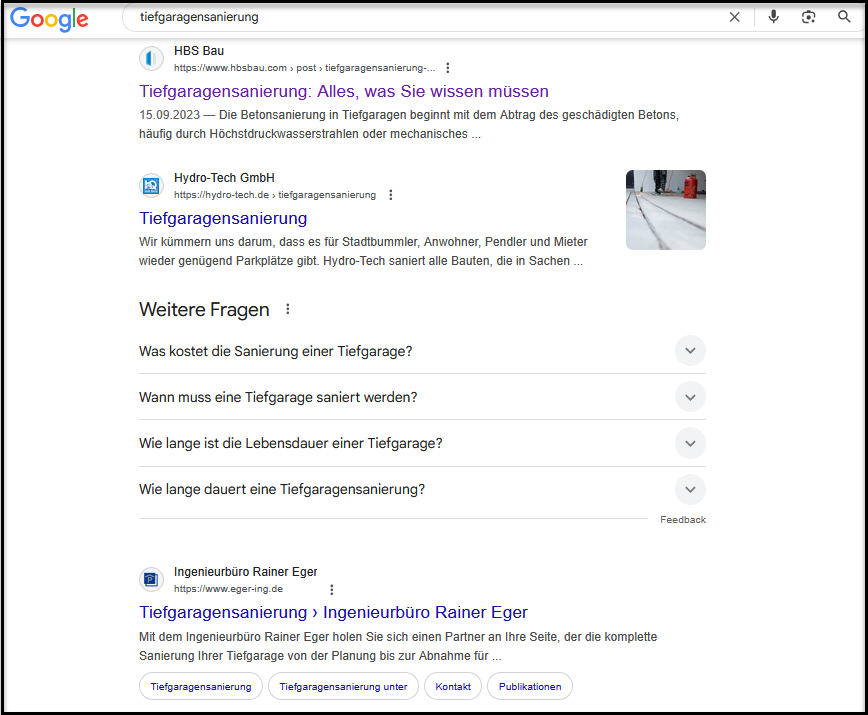Click the 'Ingenieurbüro Rainer Eger' site name
The height and width of the screenshot is (715, 868).
click(245, 572)
